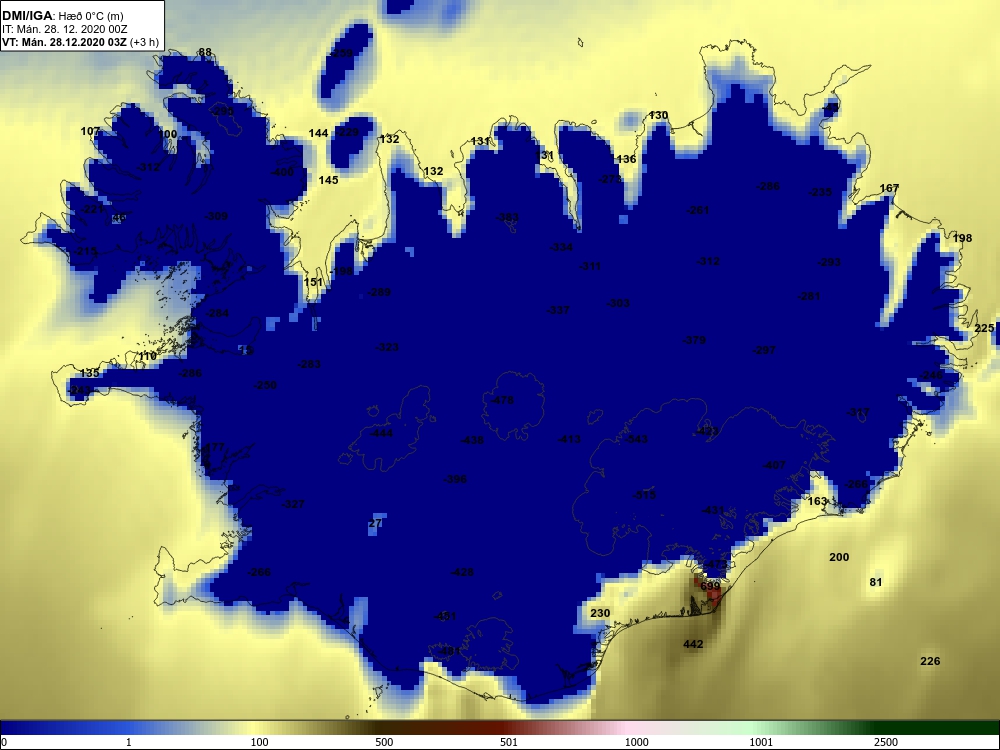Screen dimensions: 1000x750
Task: Click the map value 225 on the east coast
Action: pyautogui.click(x=985, y=328)
